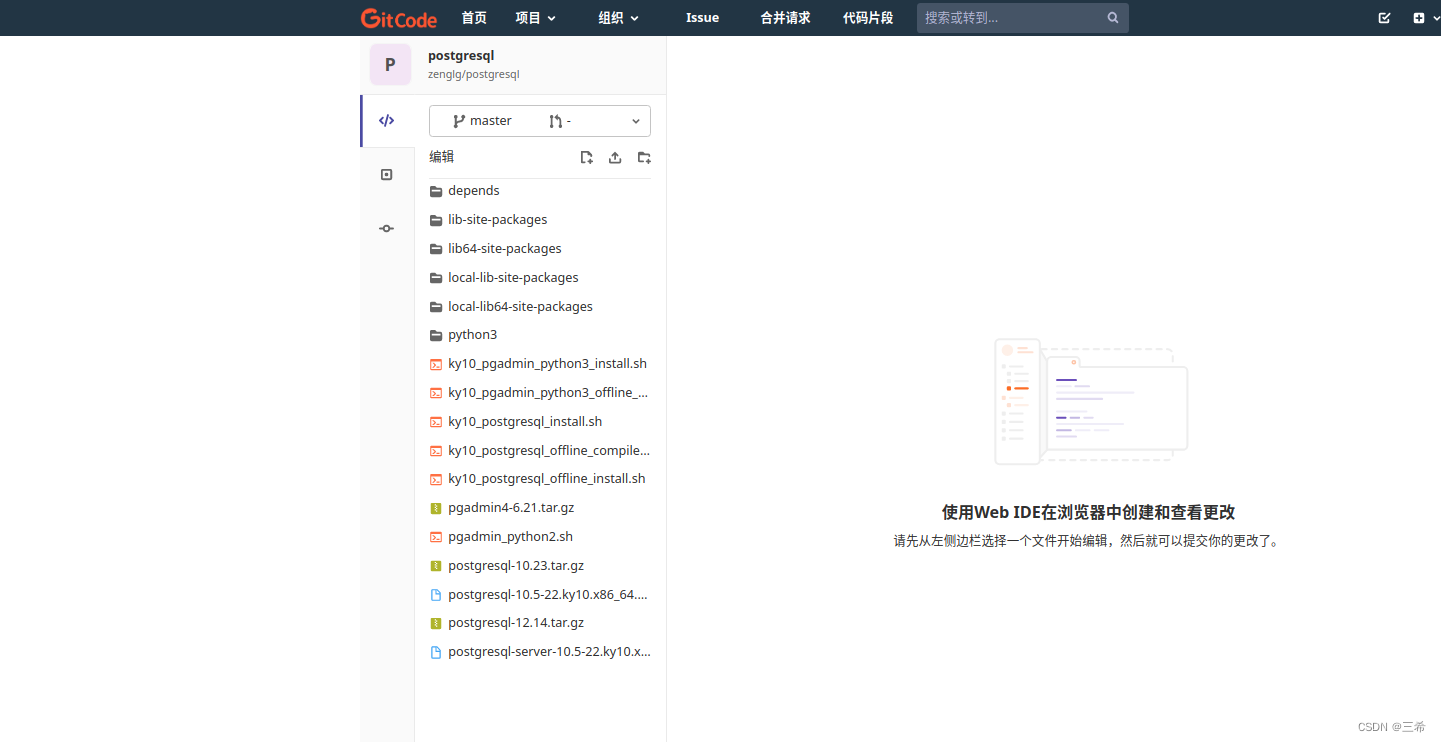Click the python3 folder icon

click(436, 335)
